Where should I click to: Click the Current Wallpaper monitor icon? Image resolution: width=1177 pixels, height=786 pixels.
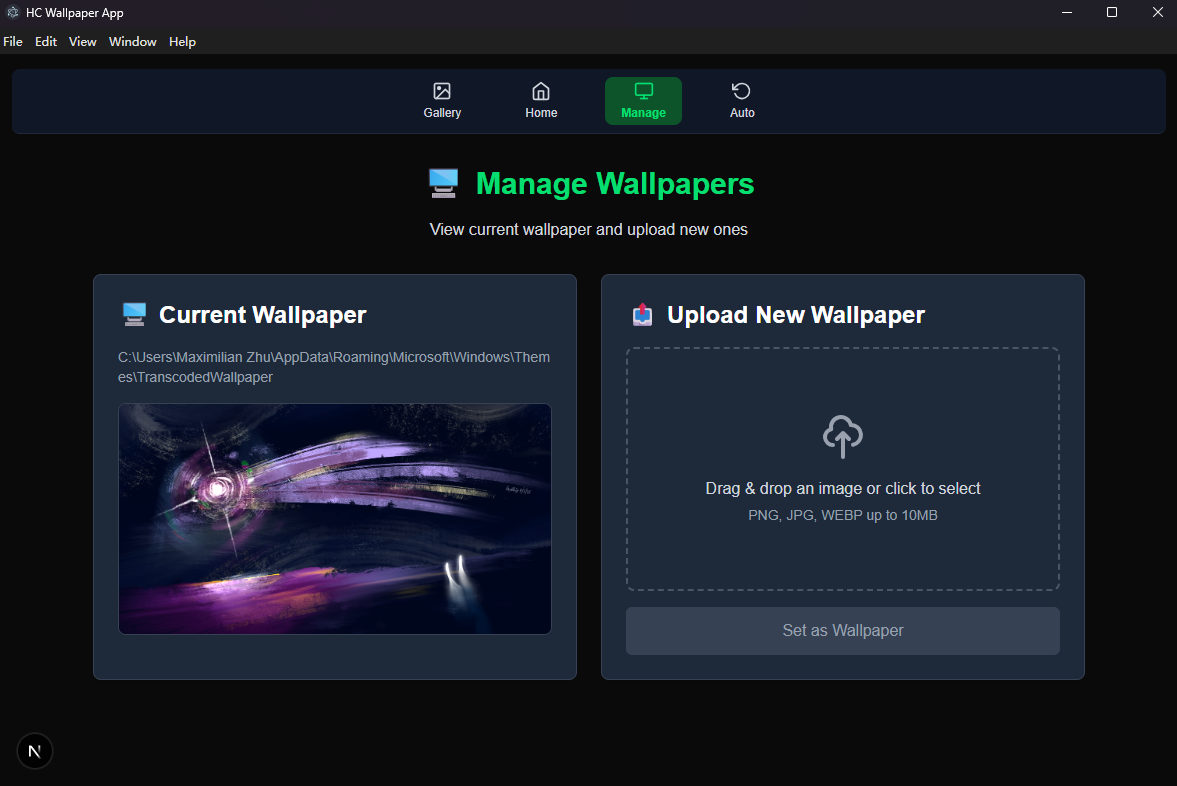pos(133,313)
